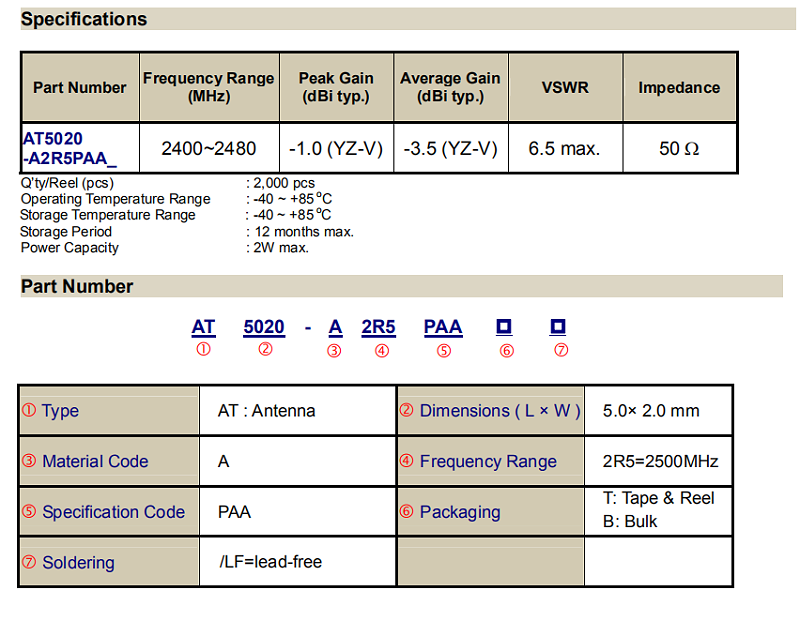Click the 'Part Number' section heading
This screenshot has width=800, height=621.
point(77,286)
